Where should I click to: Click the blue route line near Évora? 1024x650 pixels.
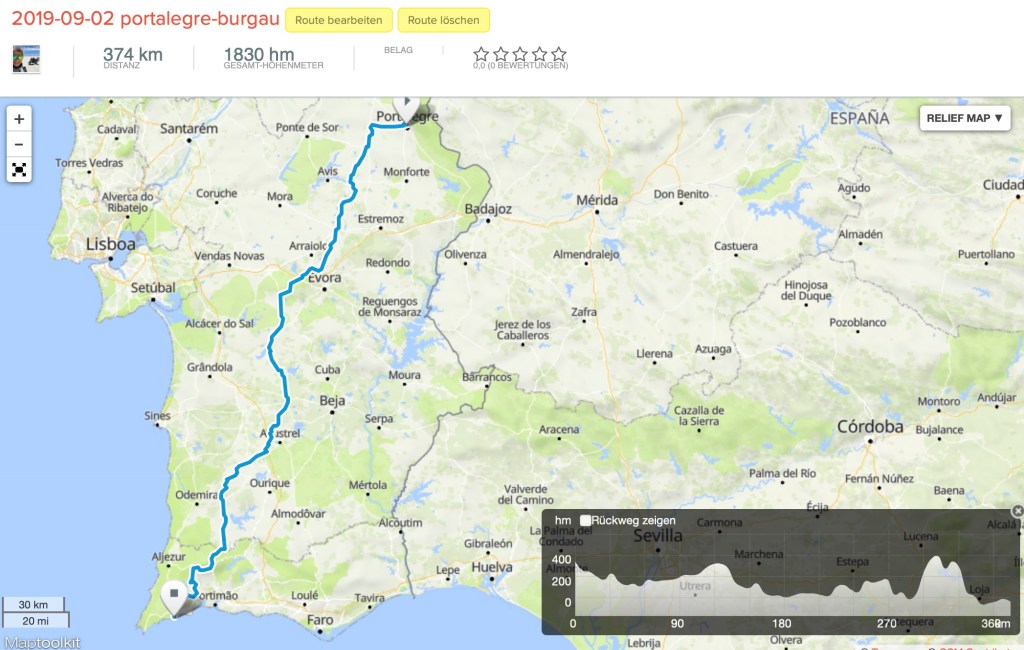[308, 274]
